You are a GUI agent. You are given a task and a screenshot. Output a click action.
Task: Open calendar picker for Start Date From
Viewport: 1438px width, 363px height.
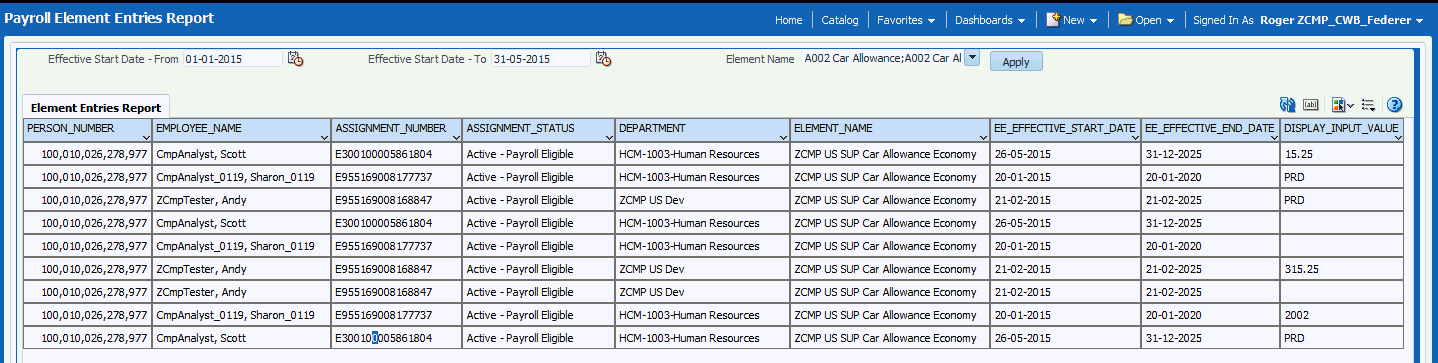[295, 59]
